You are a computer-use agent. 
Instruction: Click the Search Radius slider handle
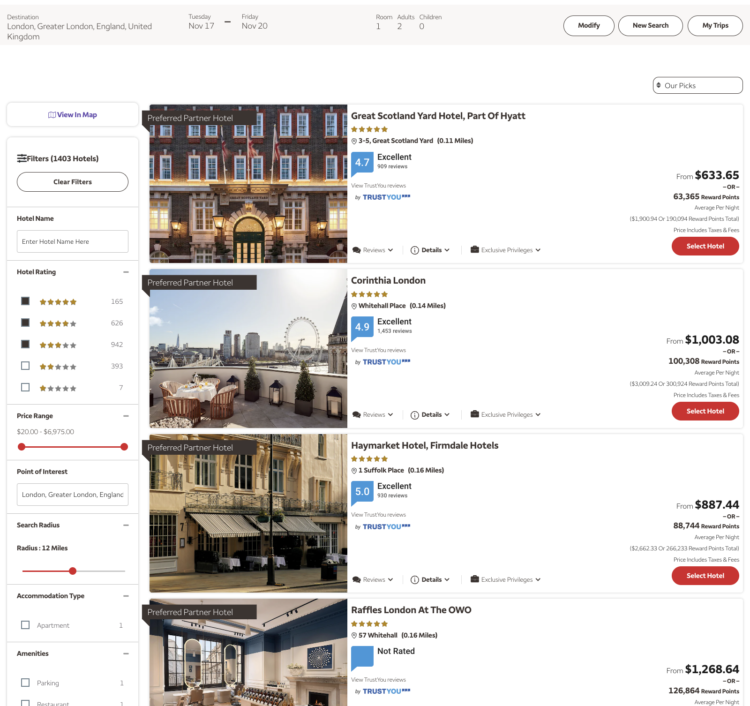click(73, 571)
